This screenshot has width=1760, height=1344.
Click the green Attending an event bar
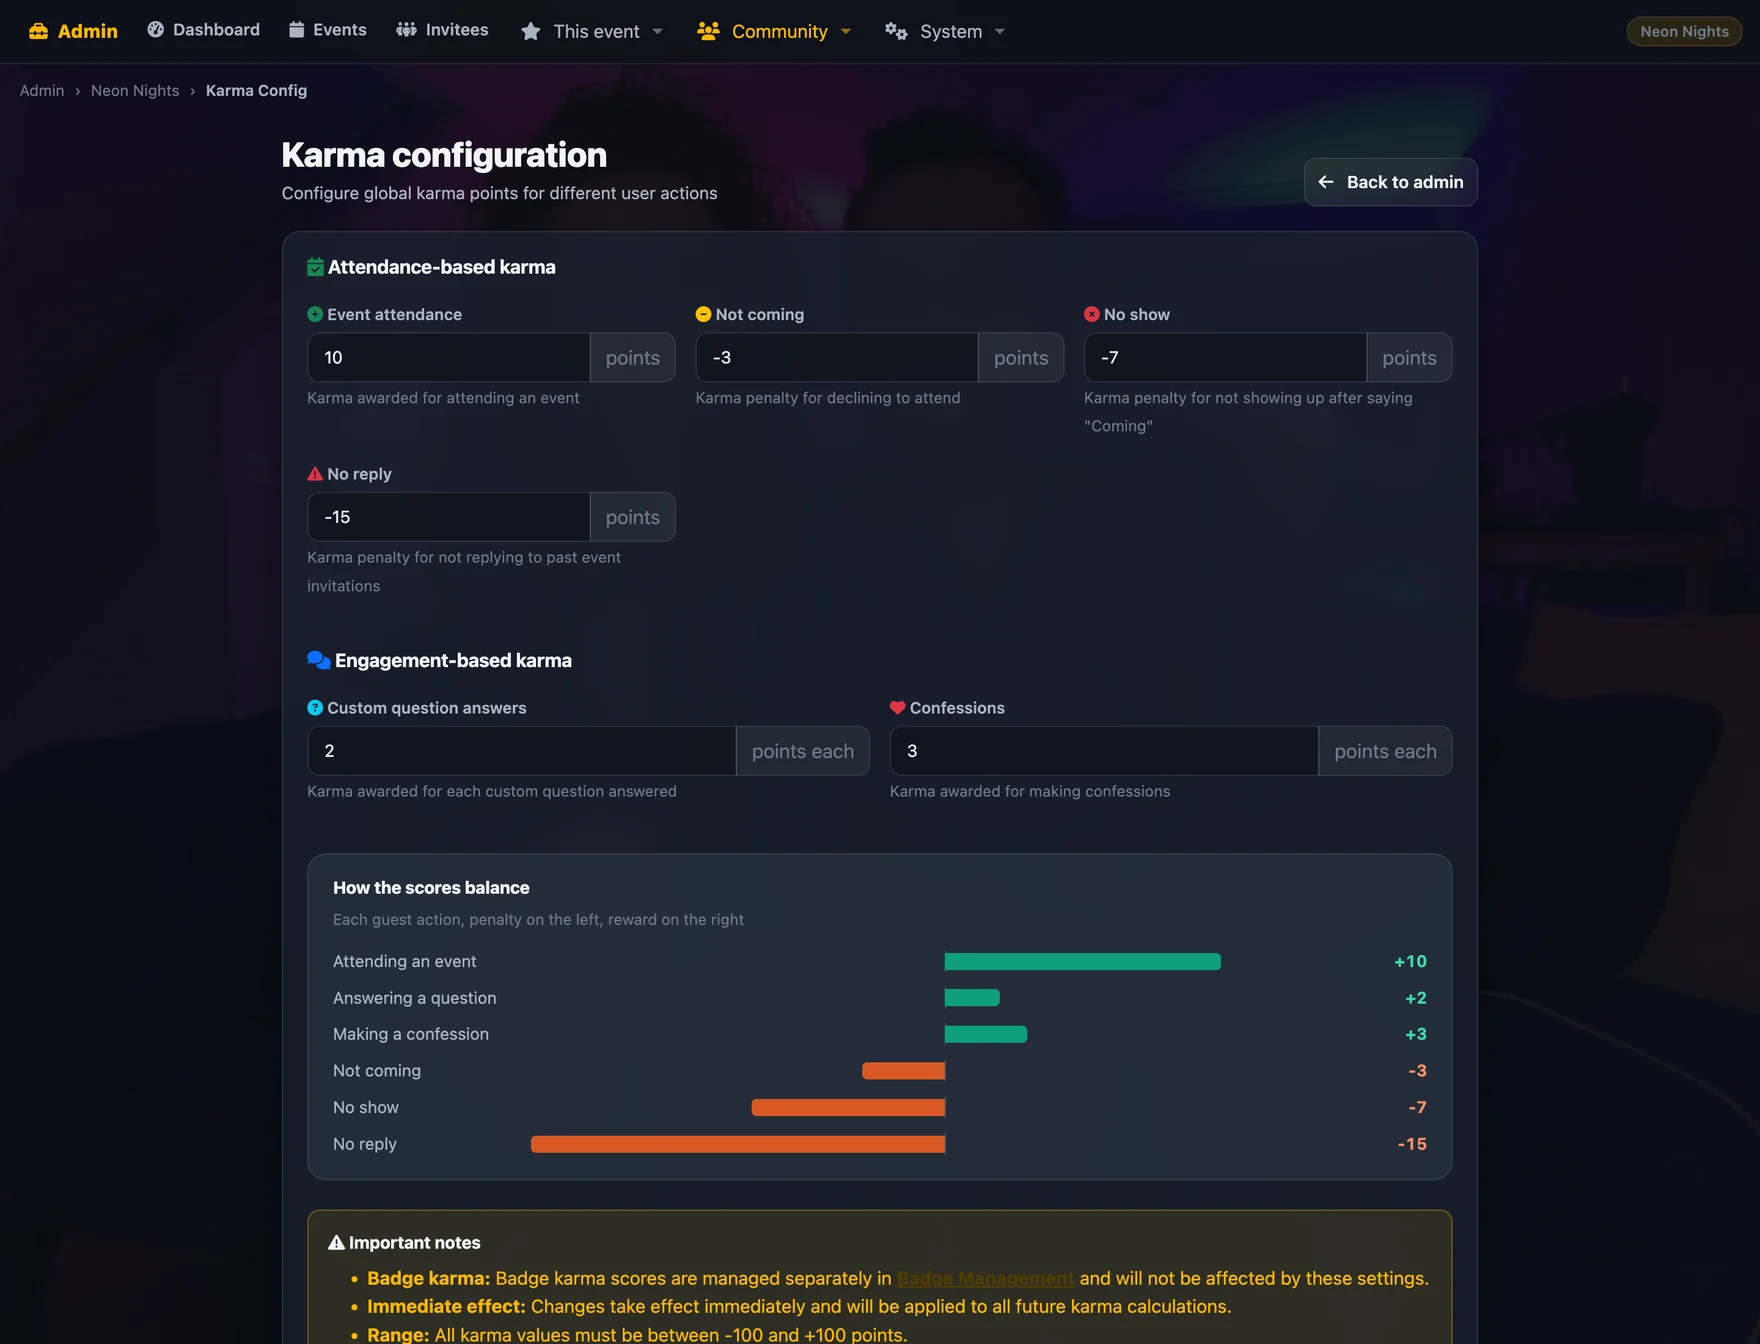(x=1083, y=962)
